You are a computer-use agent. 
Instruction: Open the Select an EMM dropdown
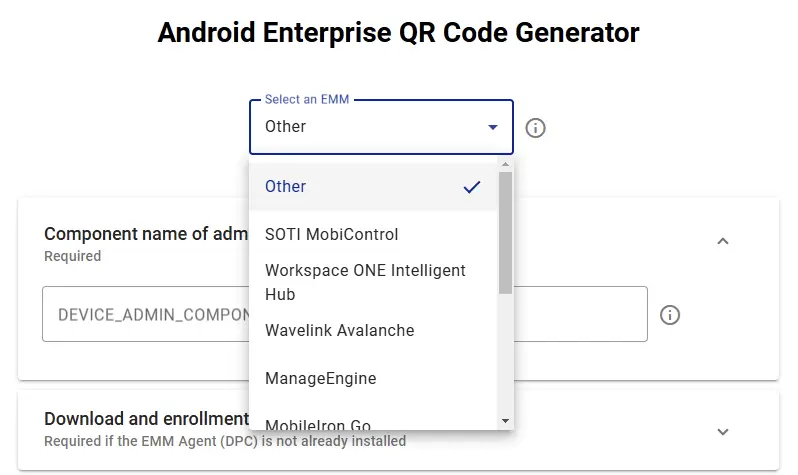coord(381,127)
